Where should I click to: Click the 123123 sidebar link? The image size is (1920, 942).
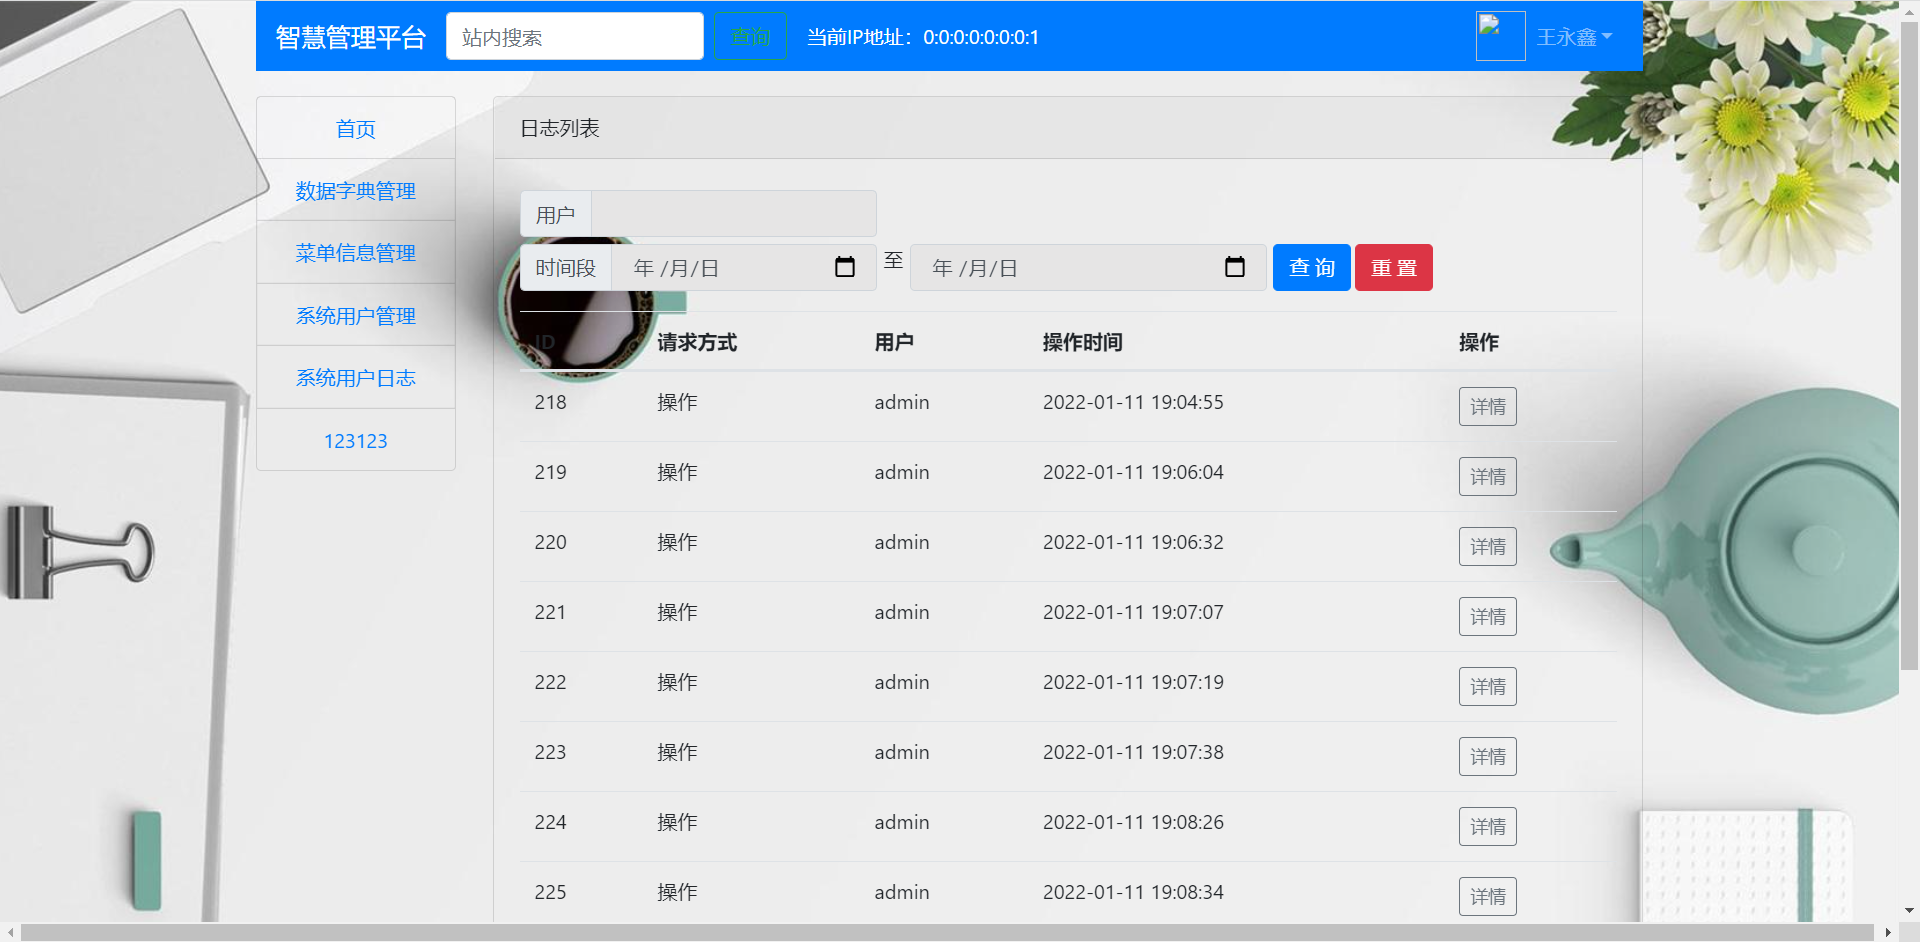[x=355, y=441]
